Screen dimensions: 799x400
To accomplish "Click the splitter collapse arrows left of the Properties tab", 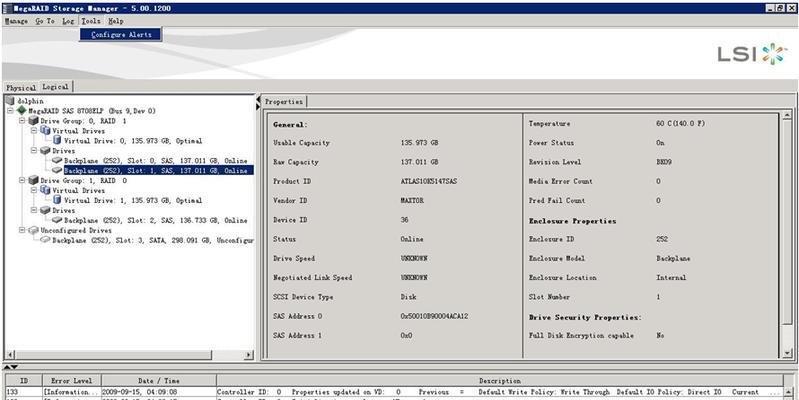I will 258,101.
